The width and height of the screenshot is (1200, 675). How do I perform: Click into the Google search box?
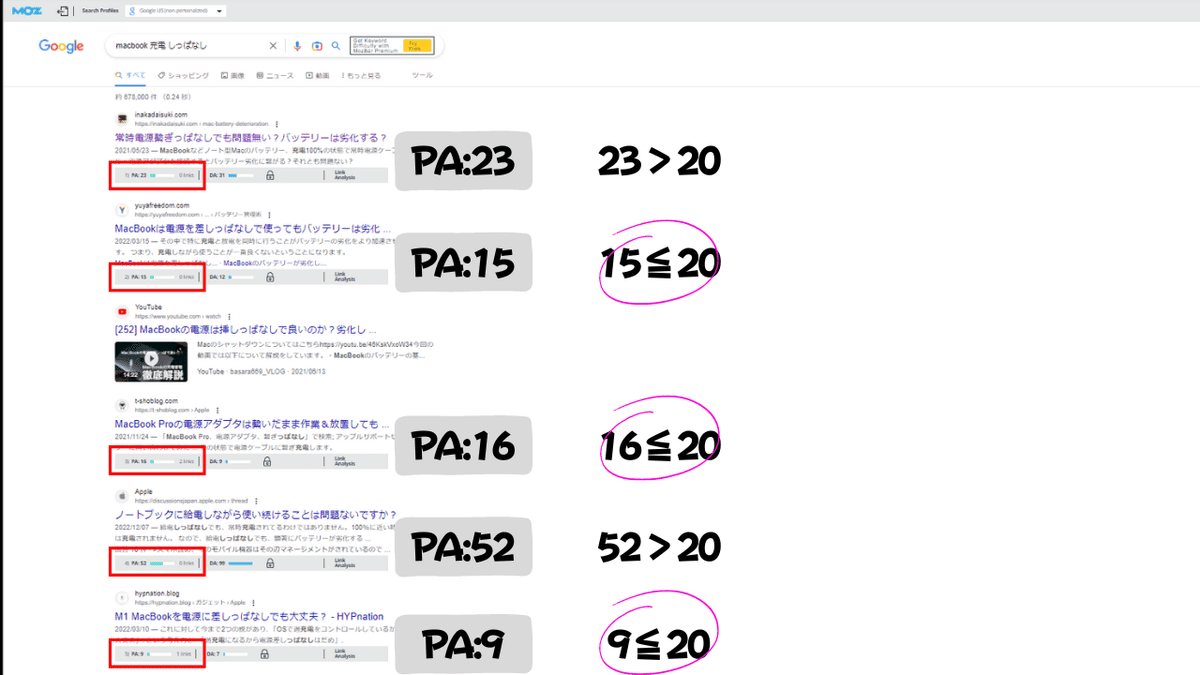[x=188, y=46]
